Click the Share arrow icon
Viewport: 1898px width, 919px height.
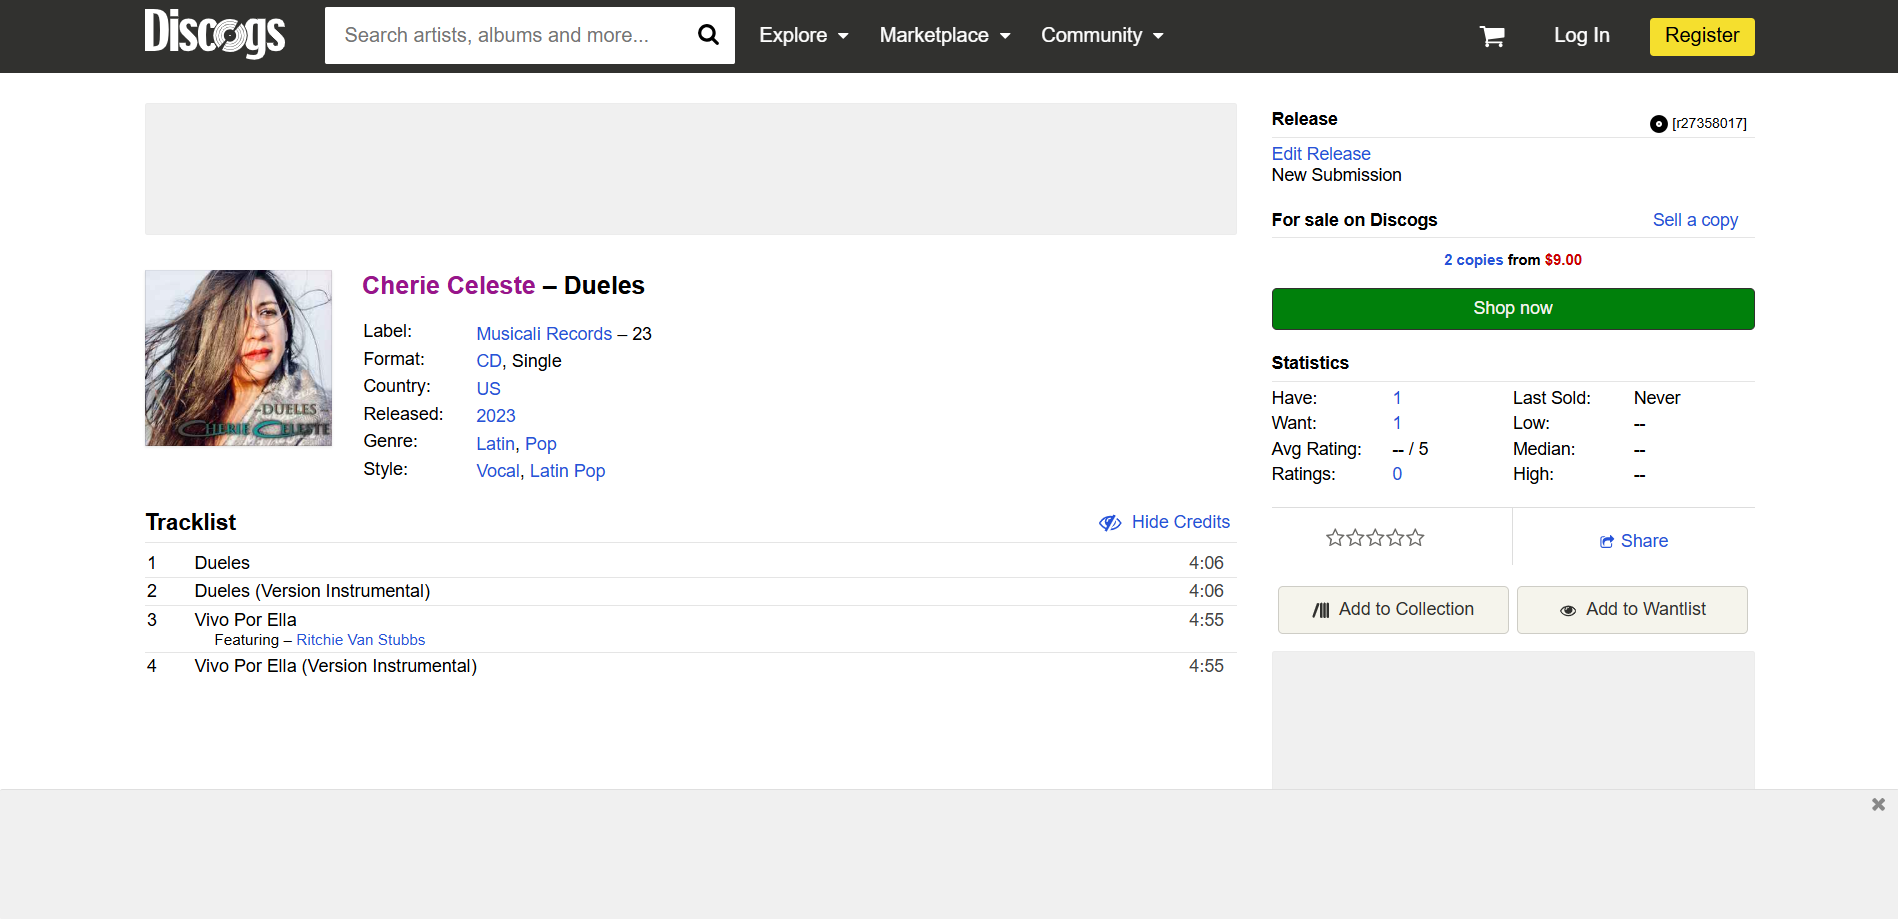point(1607,542)
